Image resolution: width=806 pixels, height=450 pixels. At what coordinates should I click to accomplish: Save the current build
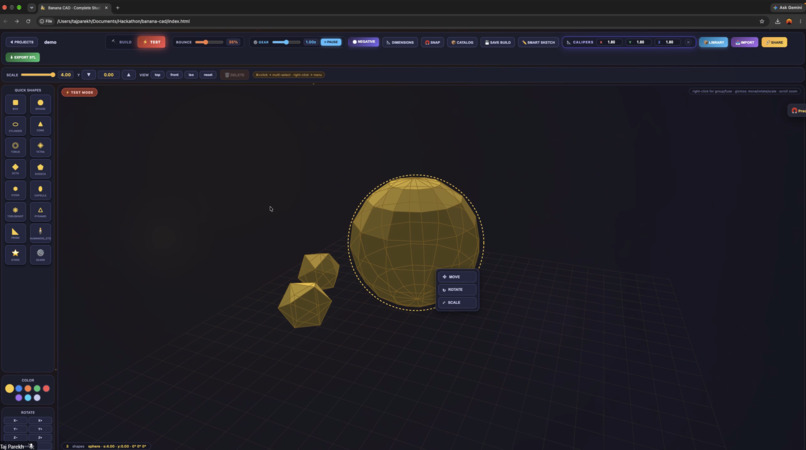coord(498,42)
